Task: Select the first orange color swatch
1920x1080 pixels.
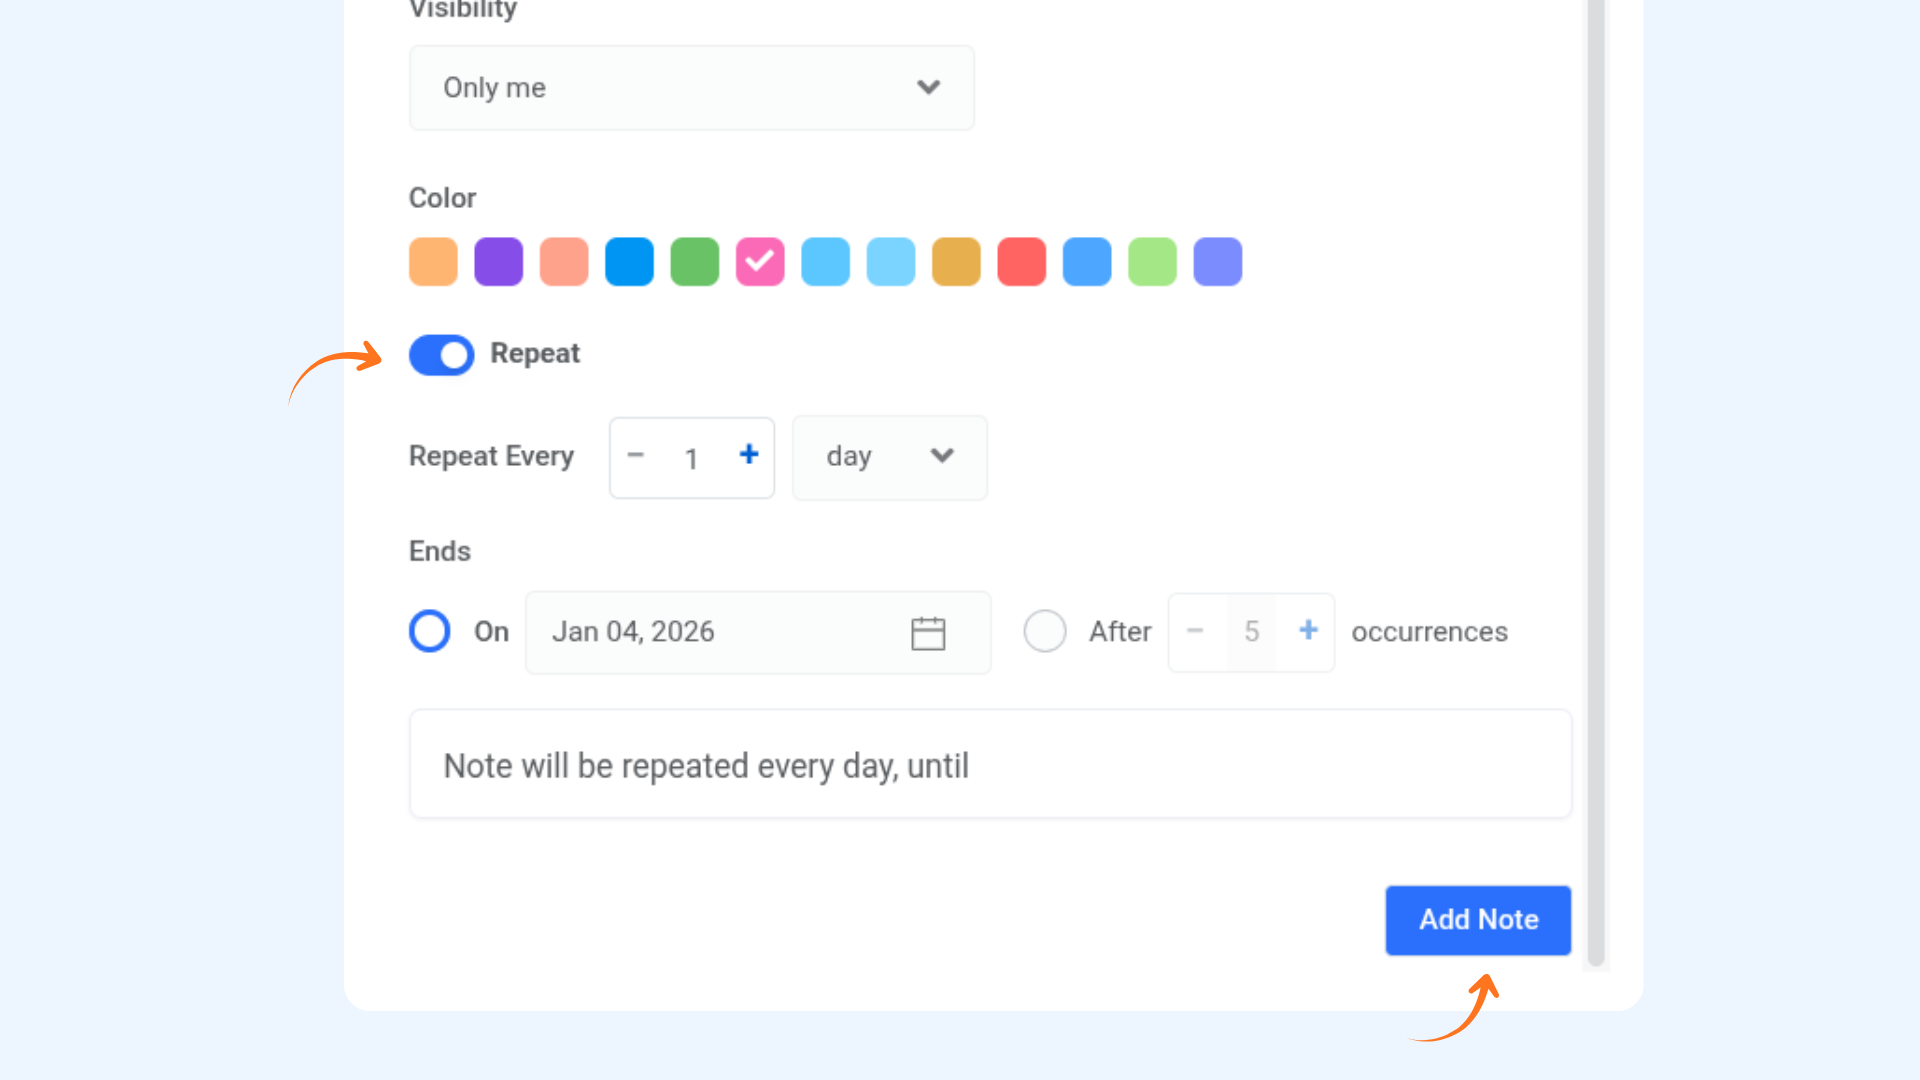Action: pyautogui.click(x=433, y=262)
